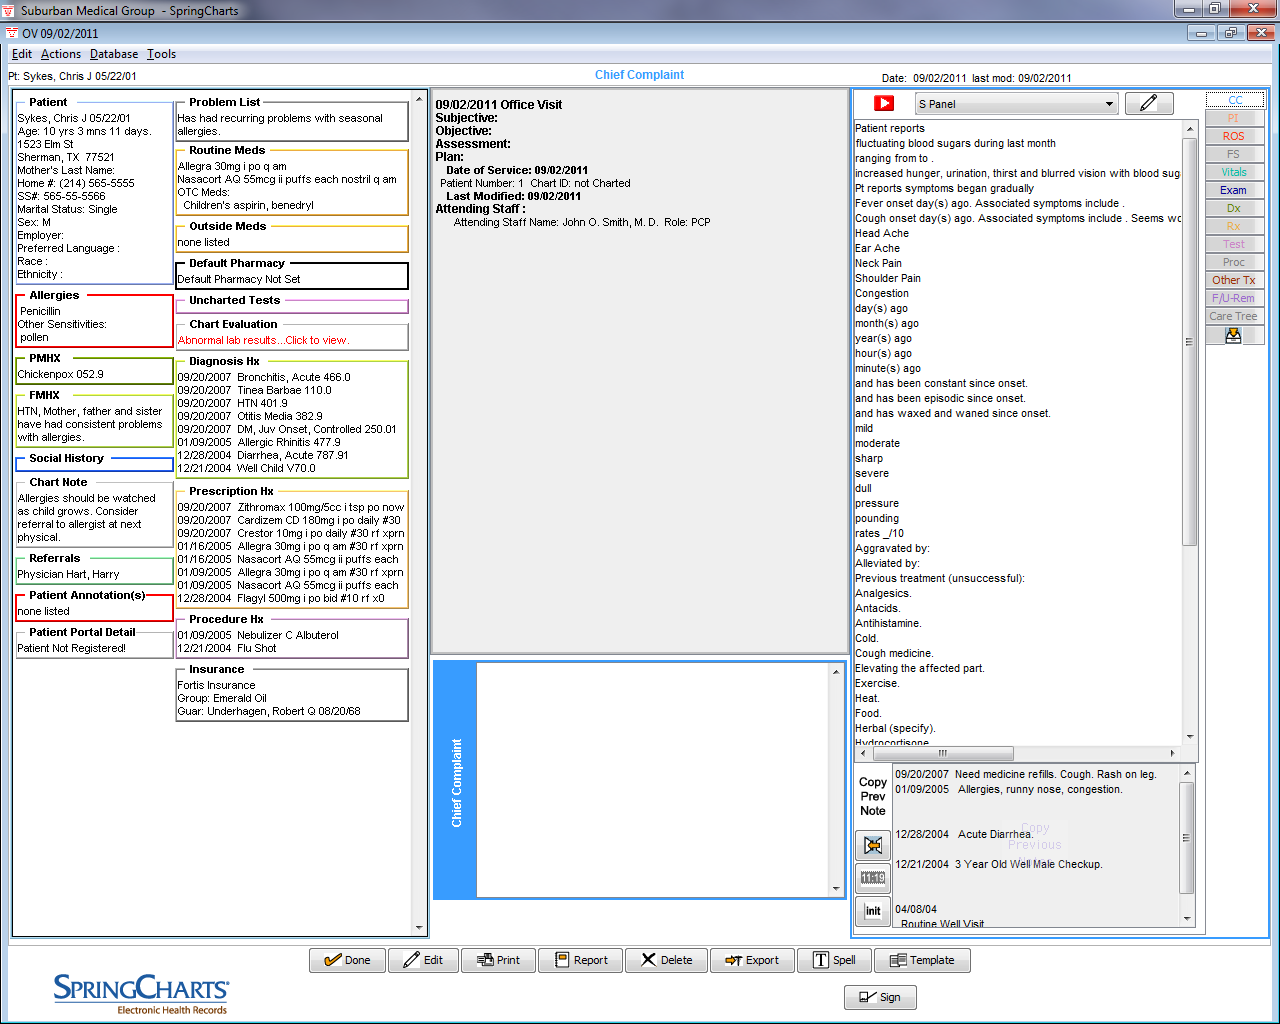This screenshot has width=1280, height=1024.
Task: Open the Vitals tab
Action: click(1235, 172)
